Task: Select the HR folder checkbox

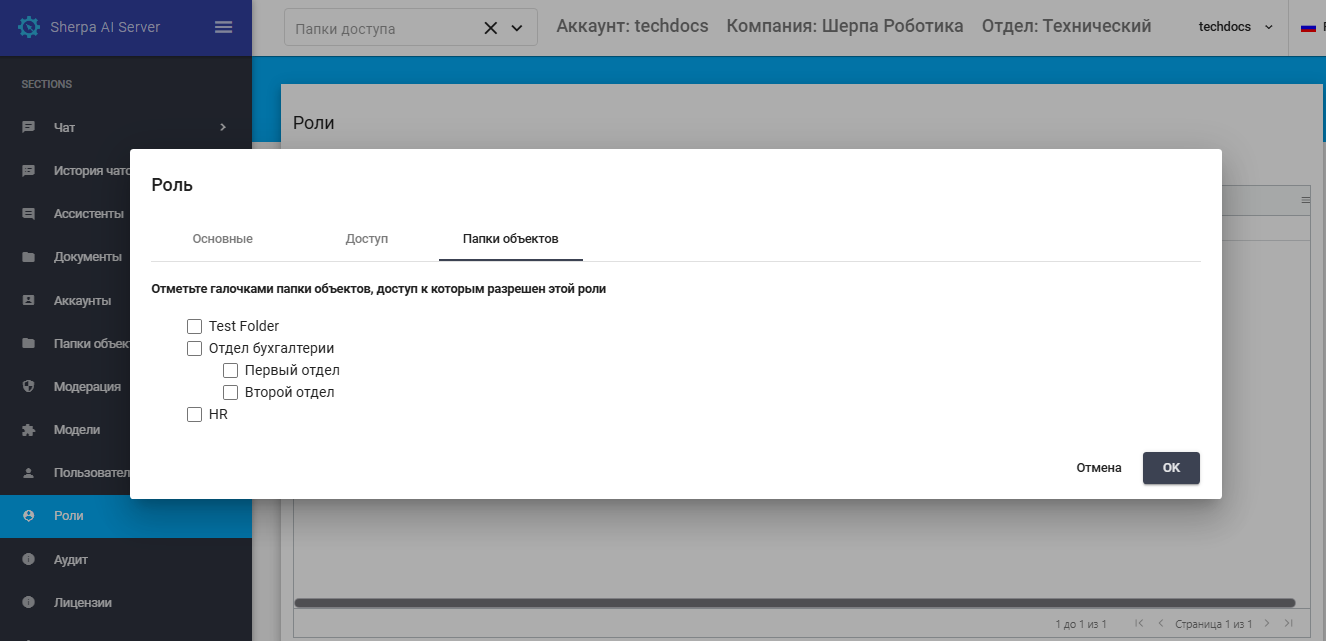Action: [x=195, y=414]
